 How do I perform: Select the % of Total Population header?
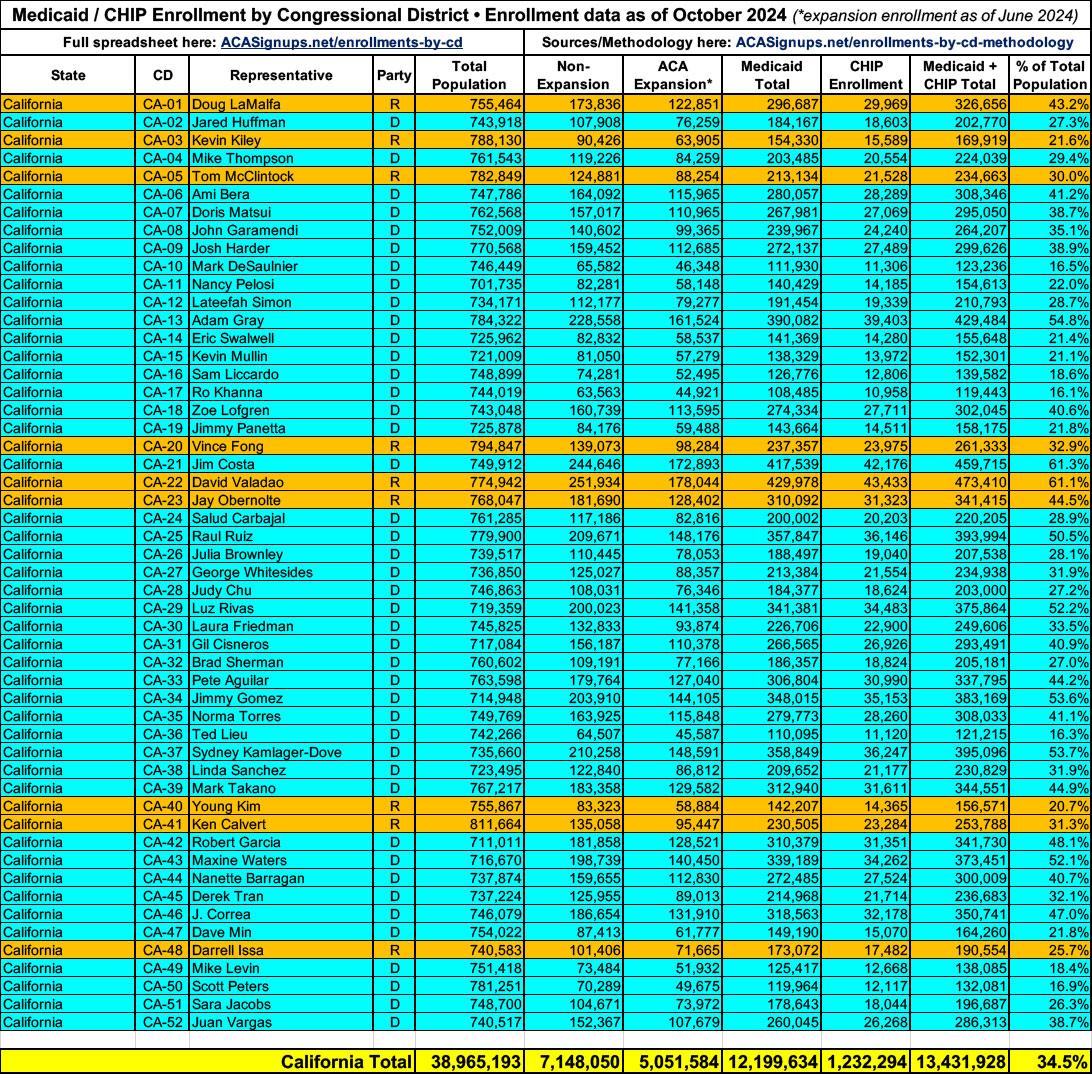coord(1050,76)
